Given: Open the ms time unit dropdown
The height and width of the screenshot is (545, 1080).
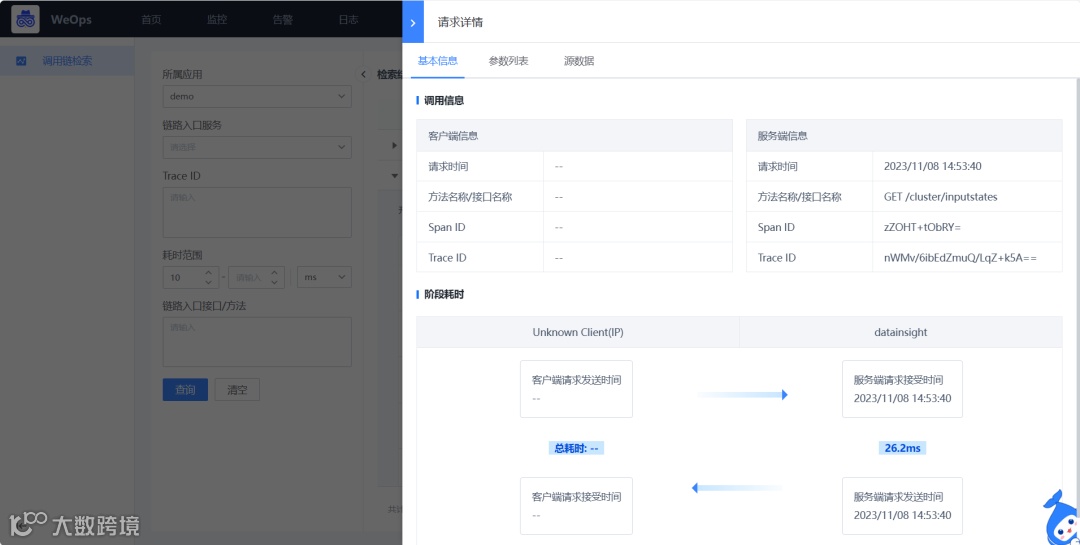Looking at the screenshot, I should pyautogui.click(x=324, y=277).
